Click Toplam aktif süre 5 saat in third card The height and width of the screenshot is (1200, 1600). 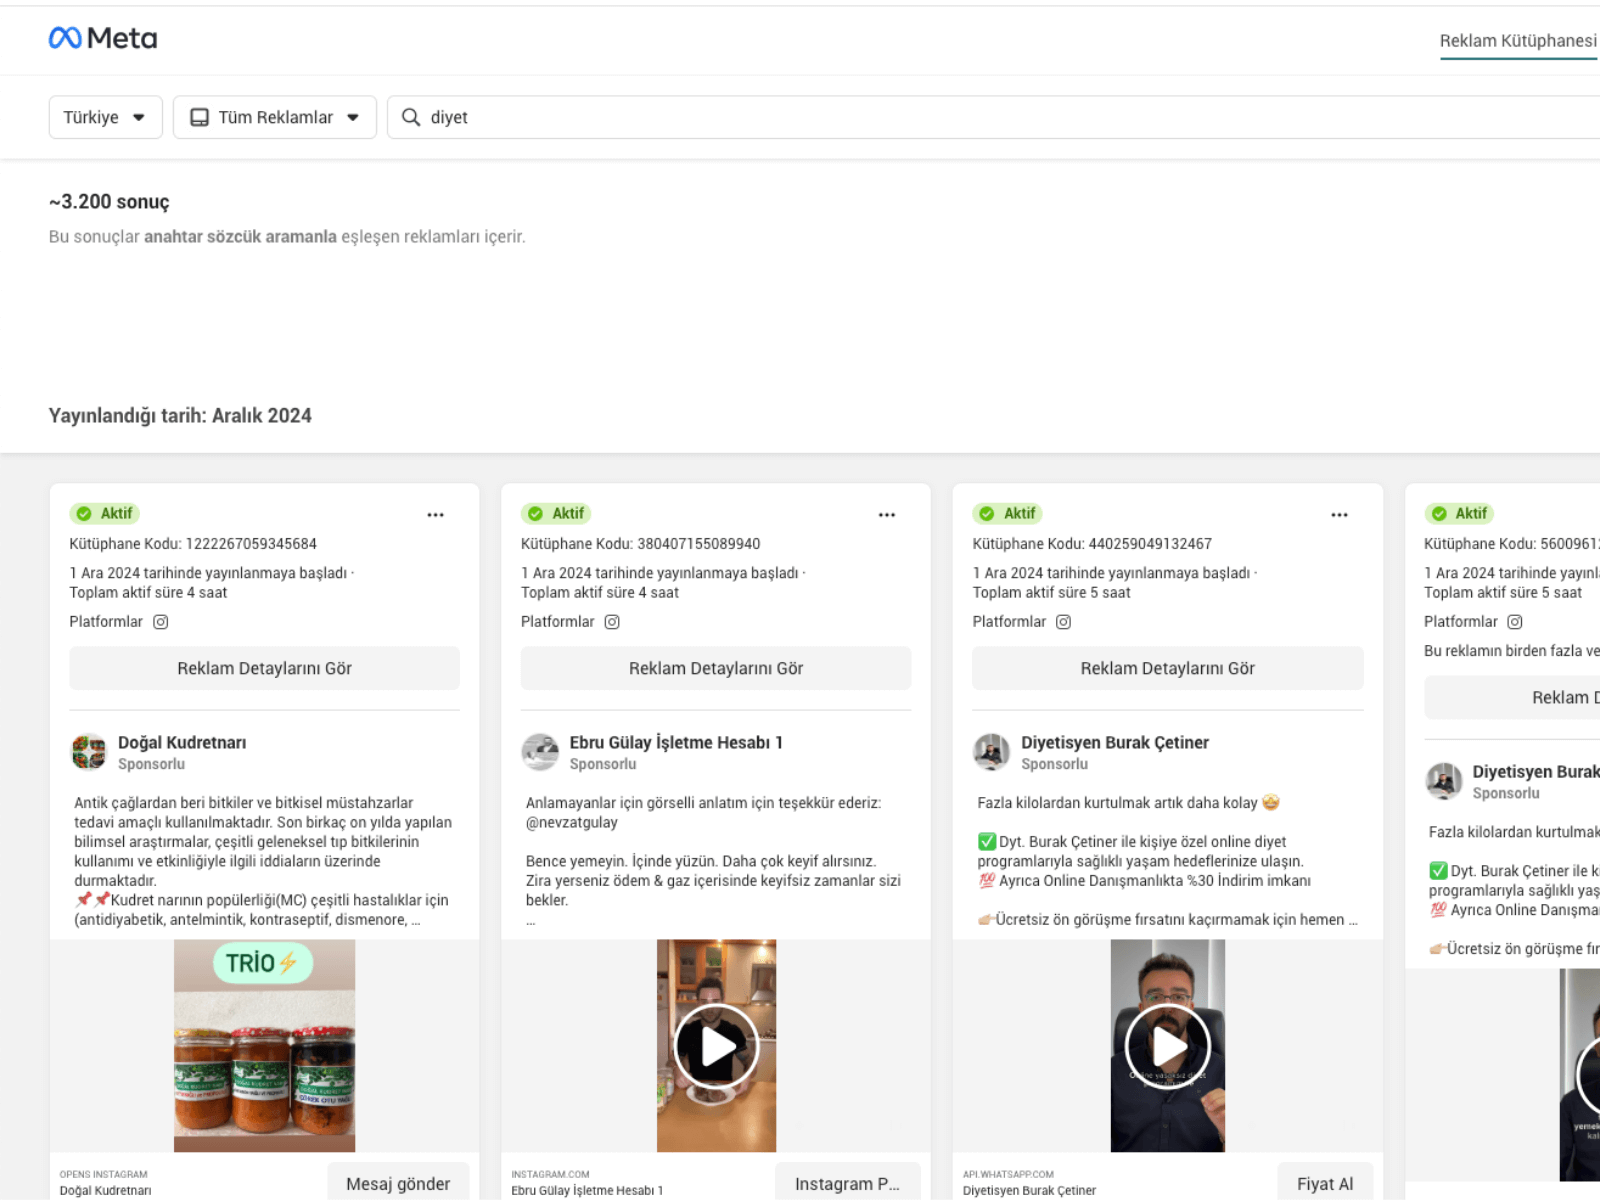(x=1051, y=593)
